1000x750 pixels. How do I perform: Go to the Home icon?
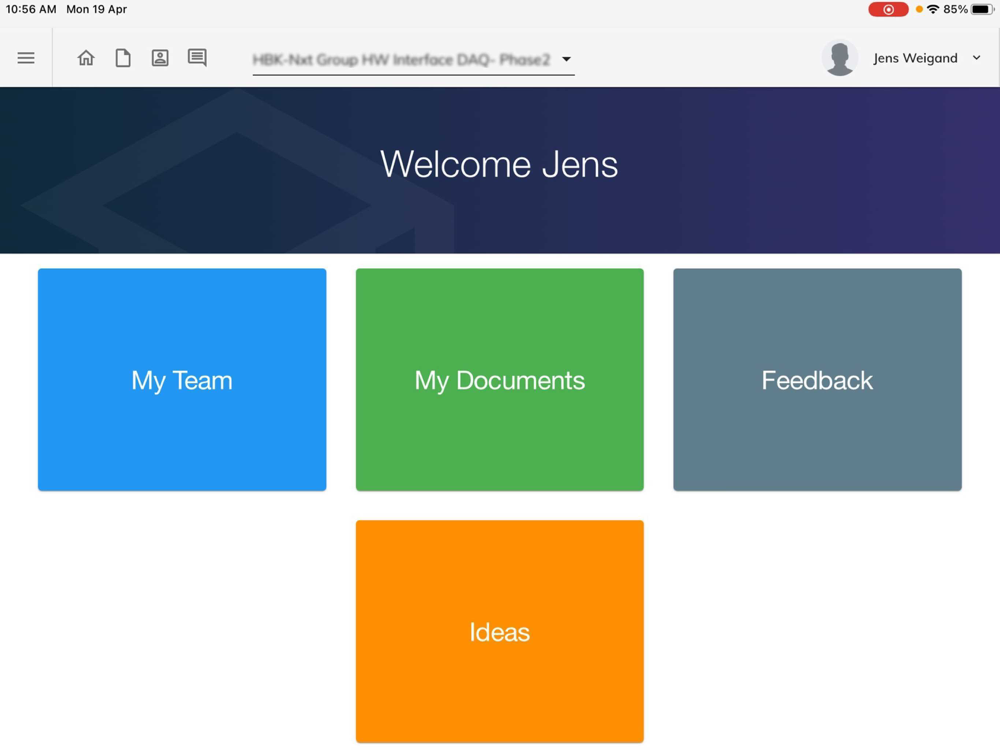point(86,58)
